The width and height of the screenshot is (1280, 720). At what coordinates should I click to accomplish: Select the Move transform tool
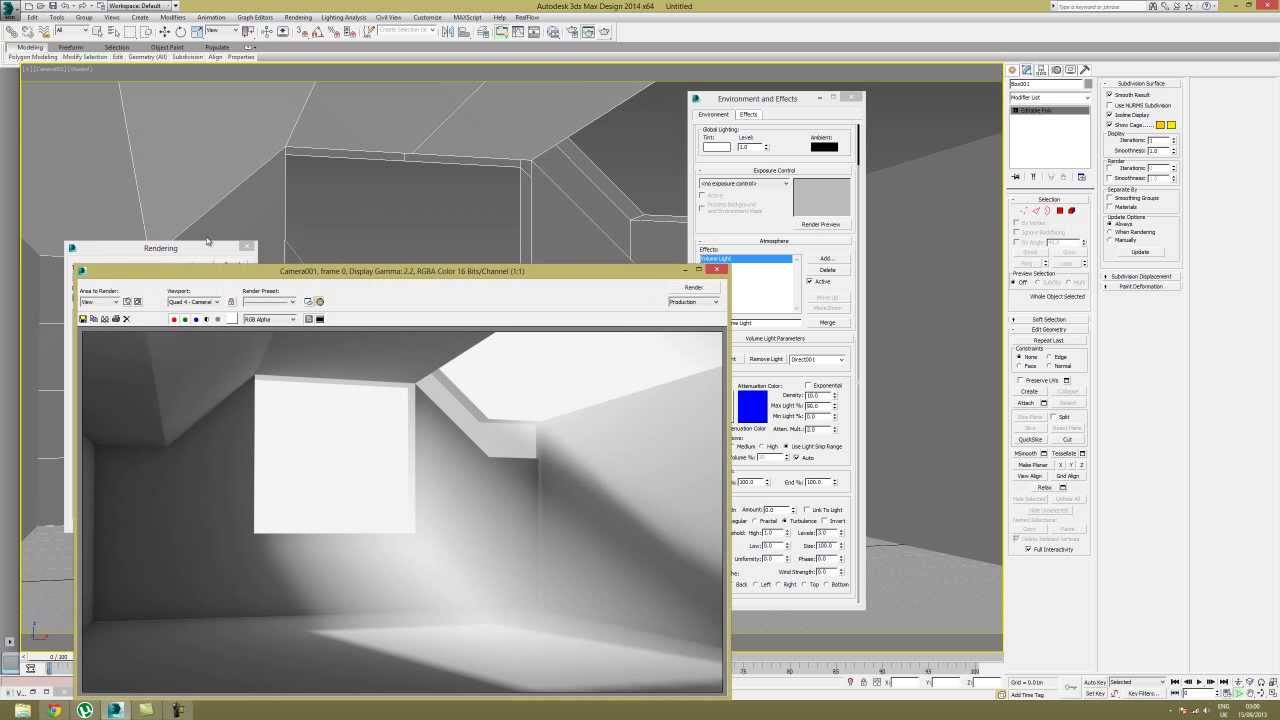click(165, 31)
